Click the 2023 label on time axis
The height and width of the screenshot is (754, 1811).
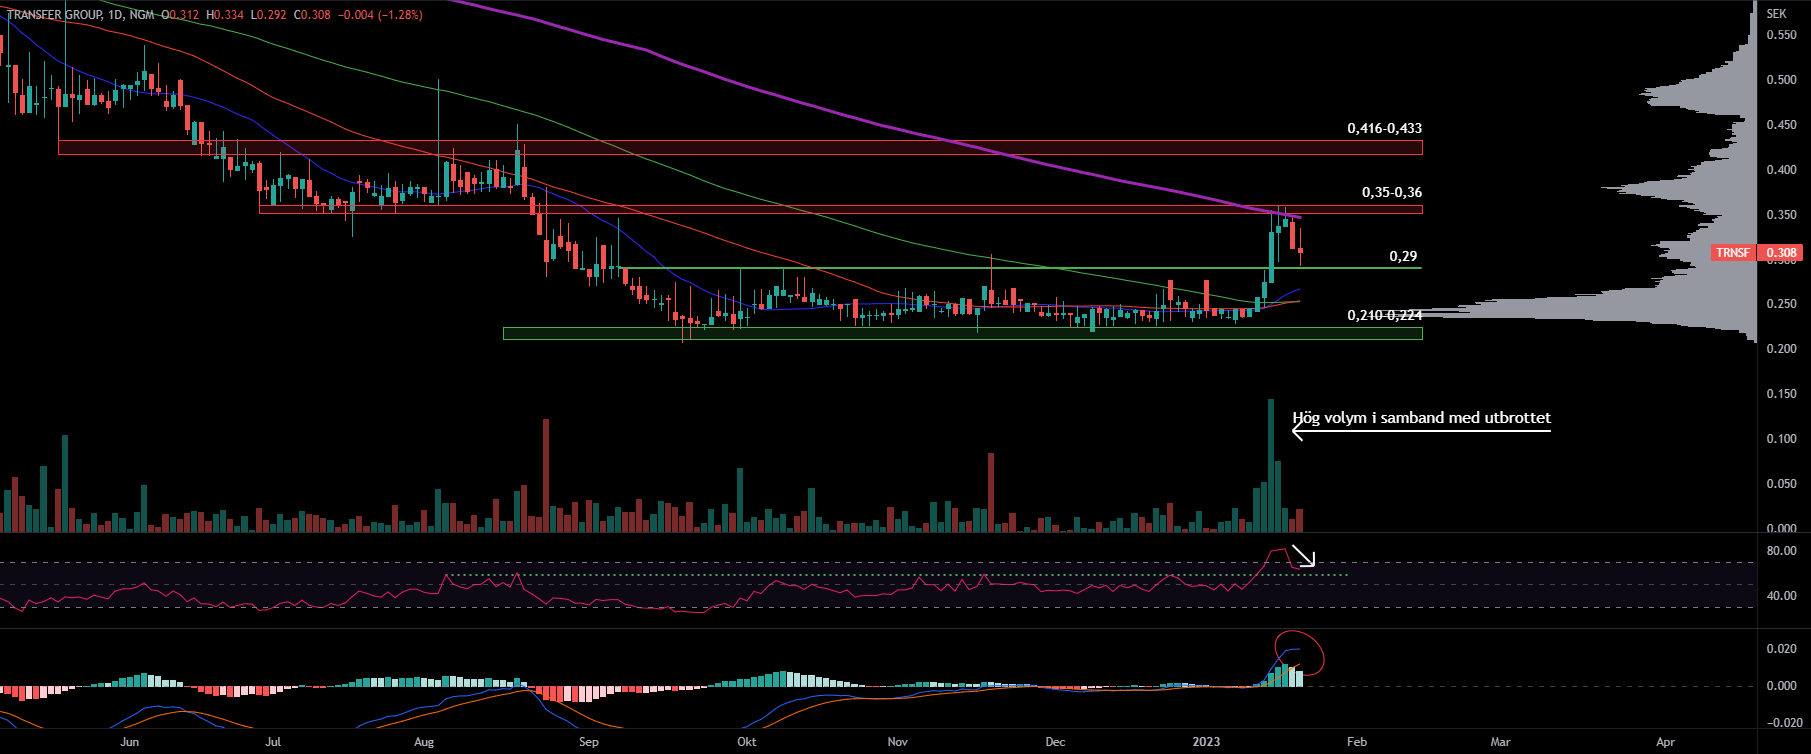tap(1206, 742)
